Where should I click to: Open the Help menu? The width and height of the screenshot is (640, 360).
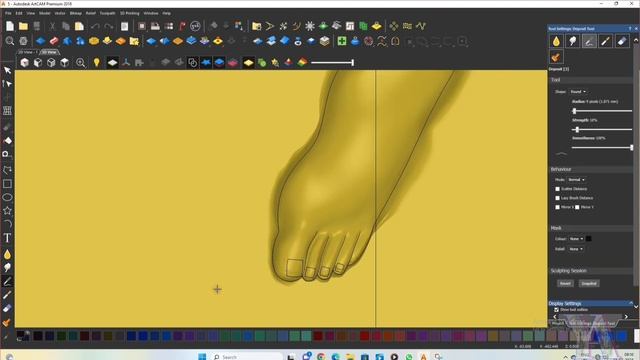tap(167, 13)
